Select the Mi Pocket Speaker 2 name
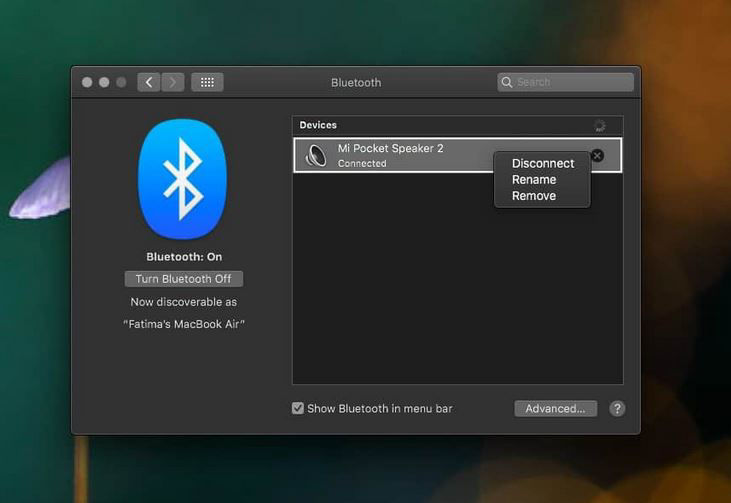 pos(391,148)
